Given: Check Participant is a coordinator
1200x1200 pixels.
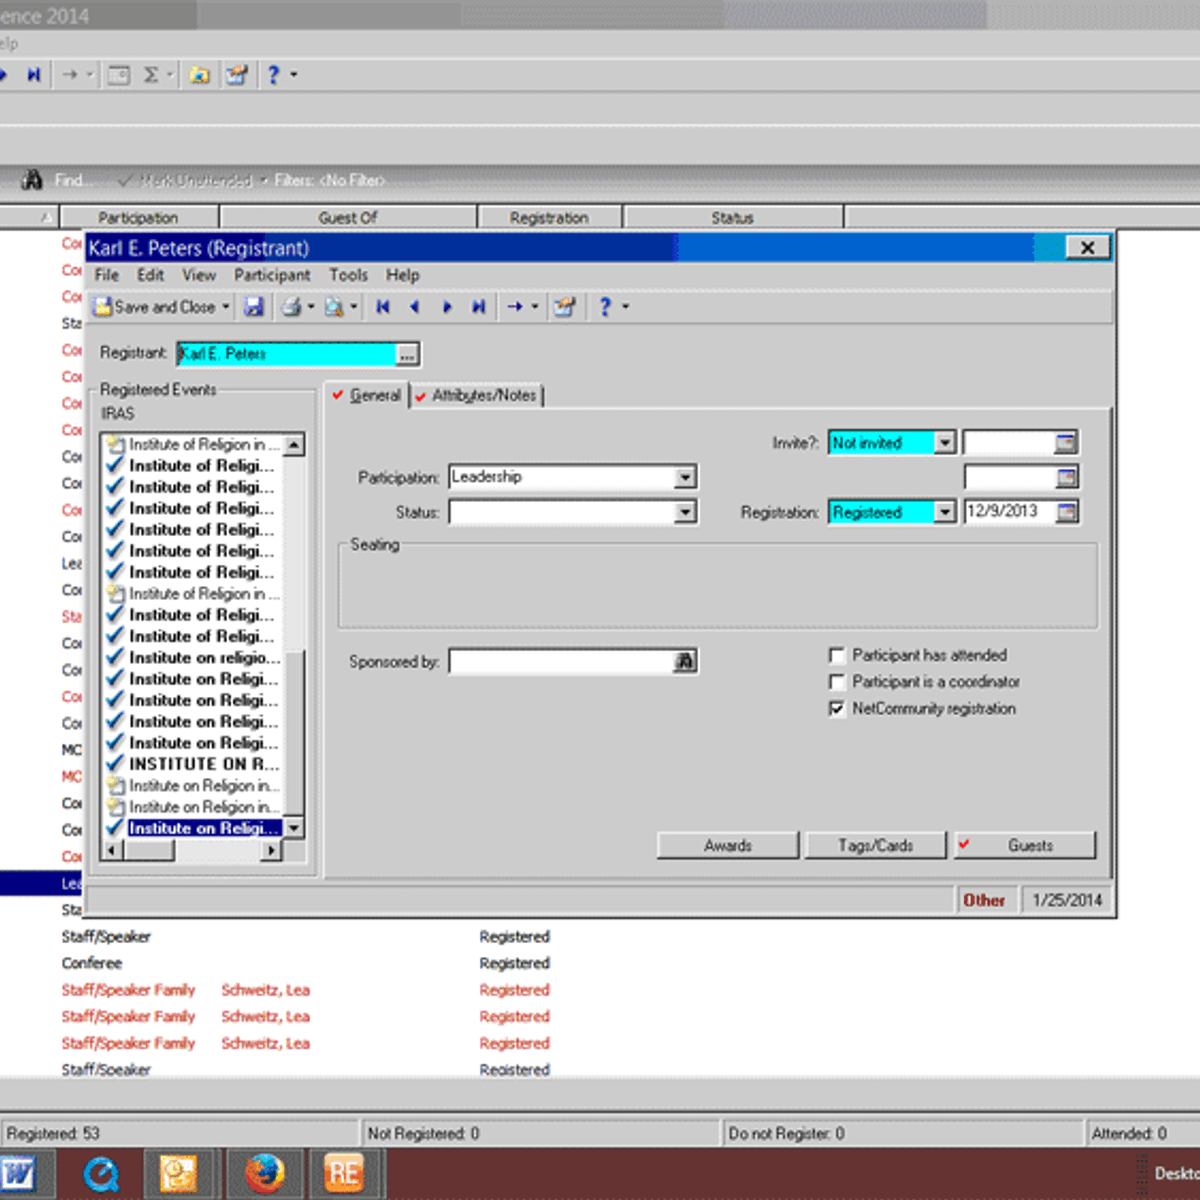Looking at the screenshot, I should (x=837, y=682).
